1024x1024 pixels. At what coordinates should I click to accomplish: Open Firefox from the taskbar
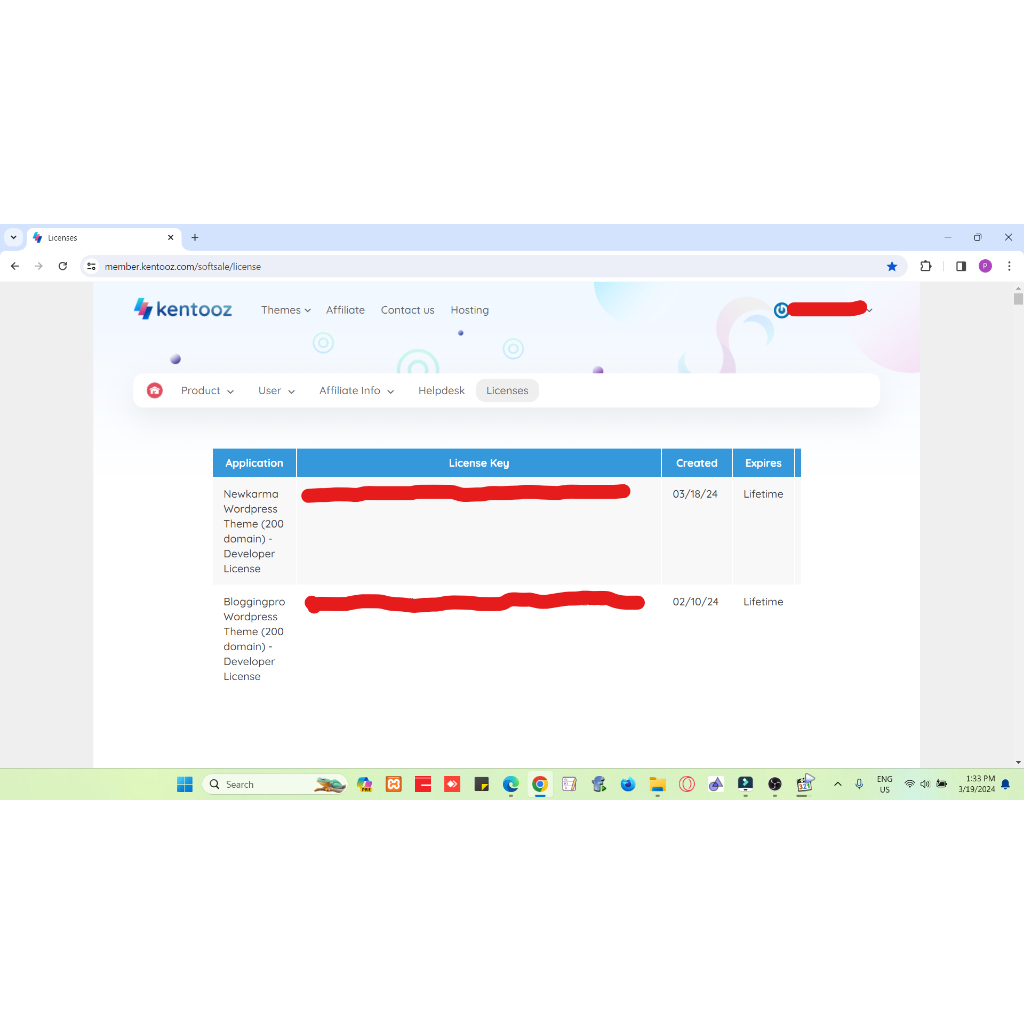(628, 784)
